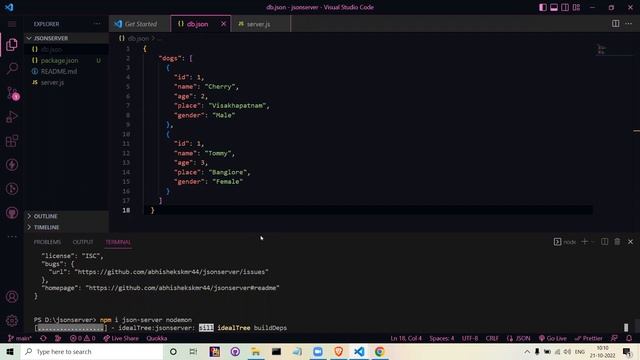
Task: Click the Live Share status bar button
Action: click(121, 338)
